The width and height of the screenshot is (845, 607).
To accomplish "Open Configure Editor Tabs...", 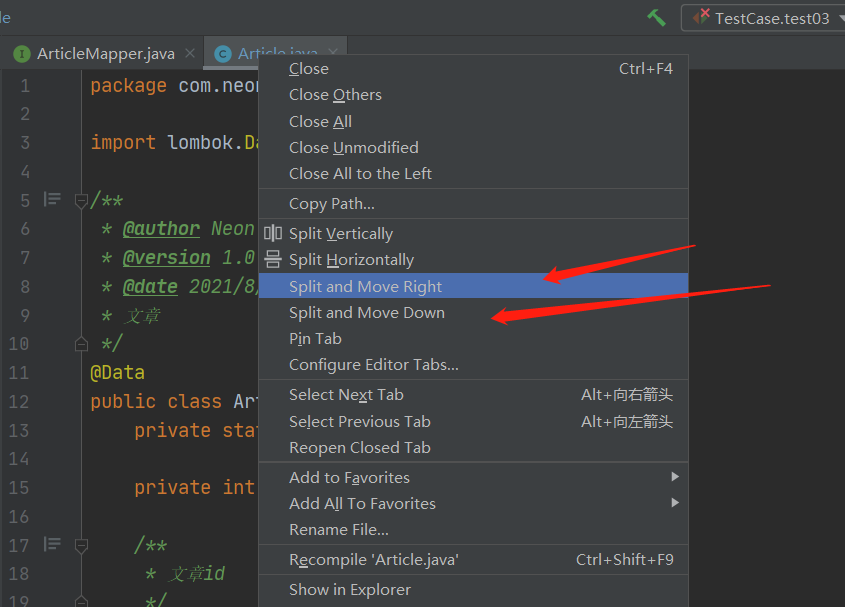I will click(x=473, y=365).
